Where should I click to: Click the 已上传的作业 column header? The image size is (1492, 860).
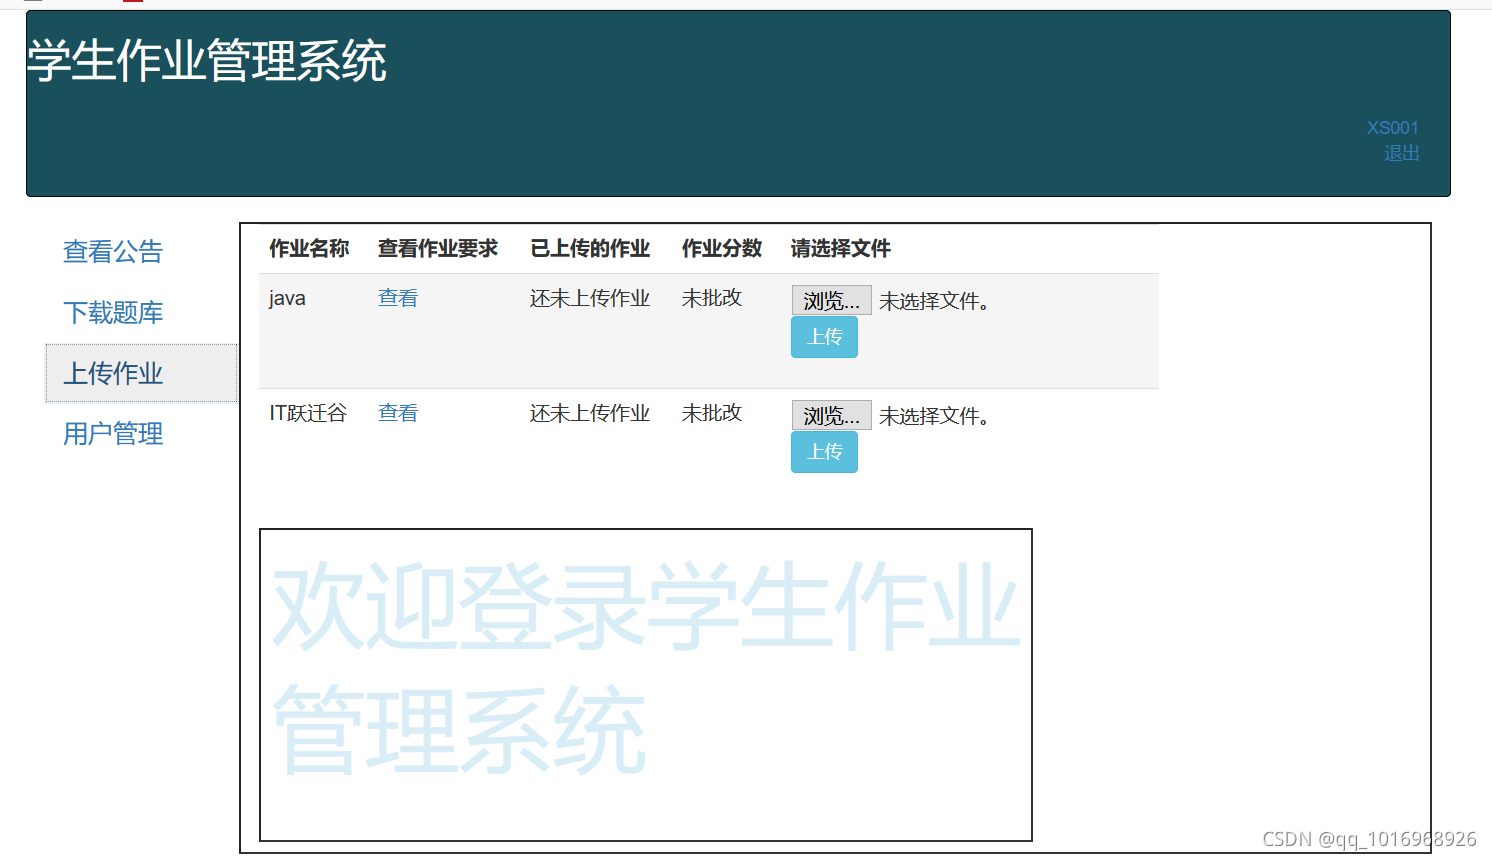coord(591,248)
